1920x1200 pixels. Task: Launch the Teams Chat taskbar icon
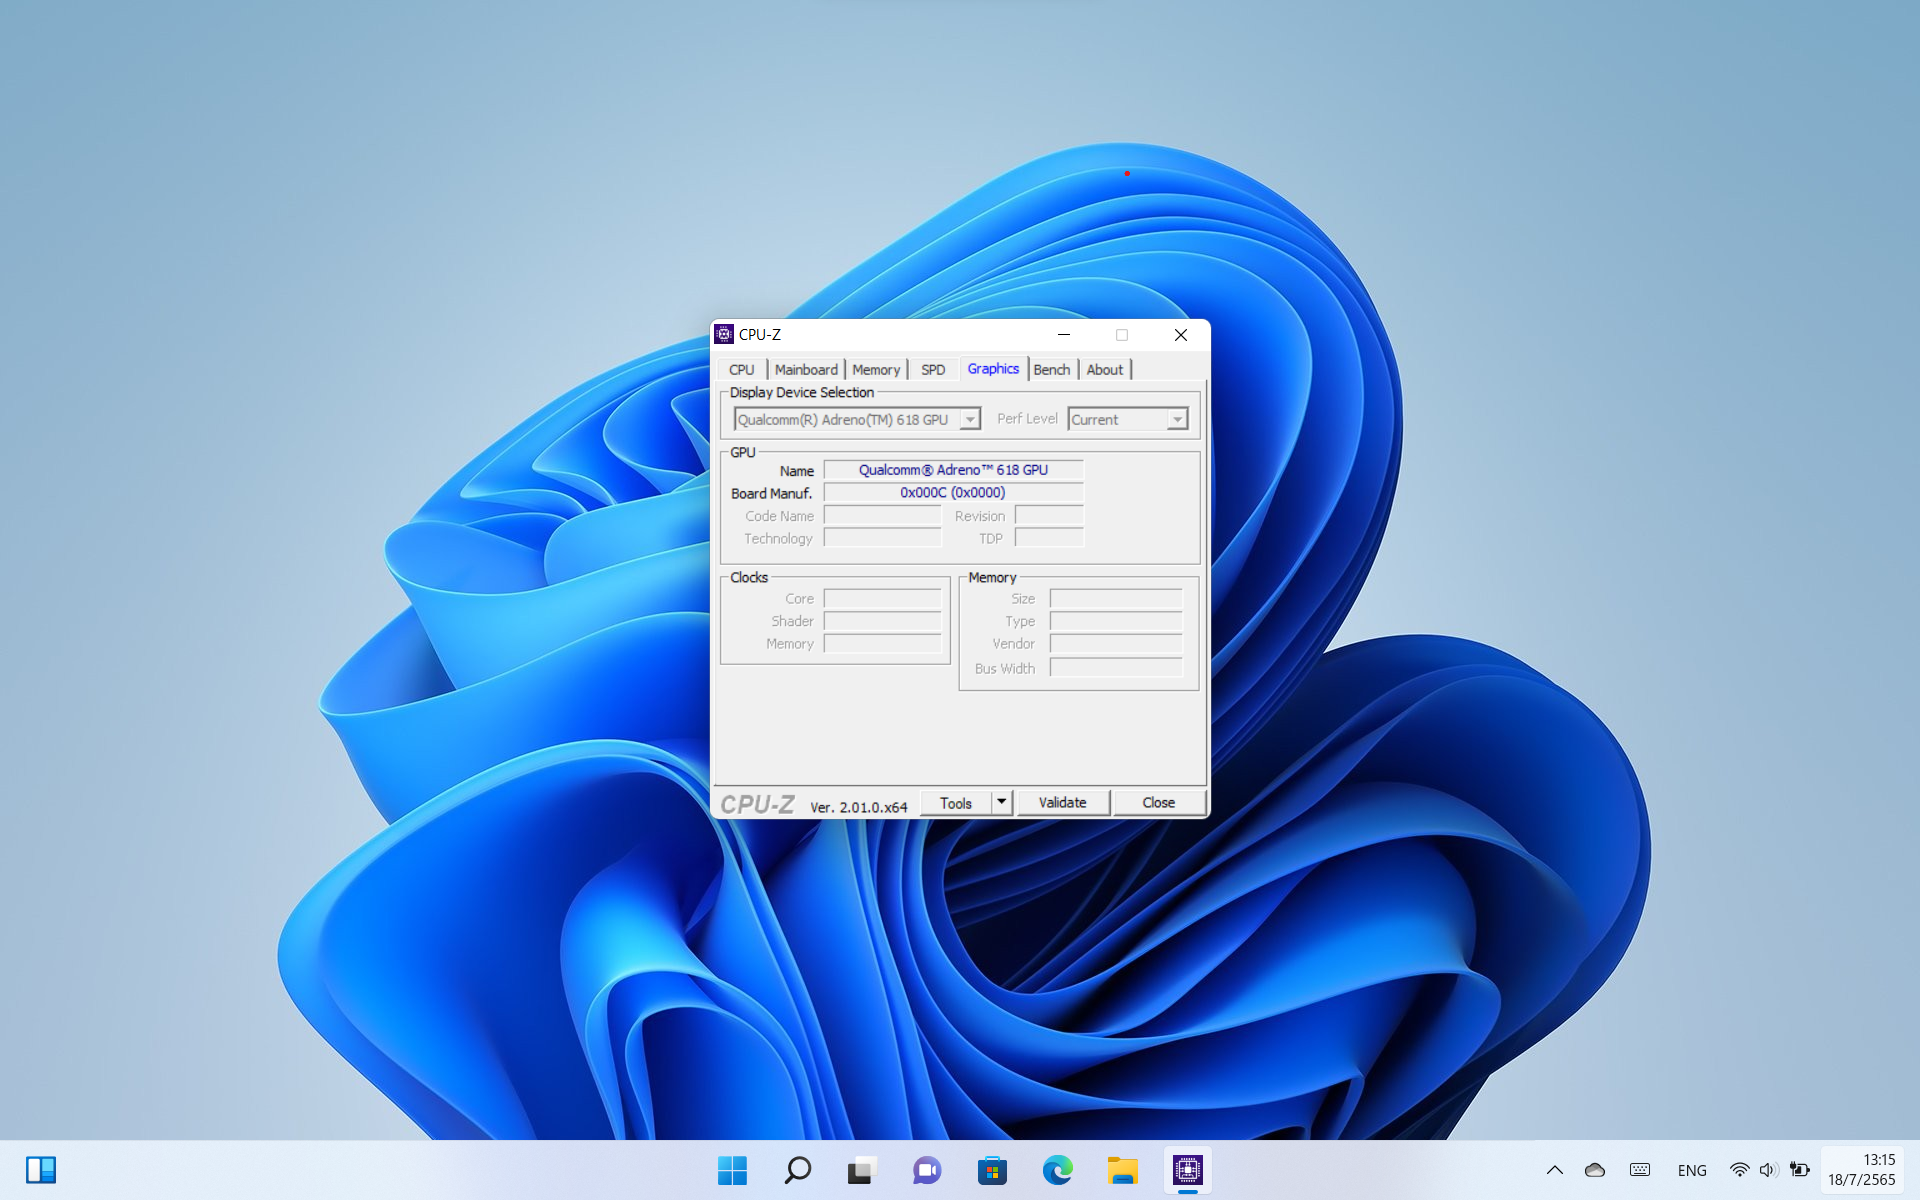coord(927,1170)
